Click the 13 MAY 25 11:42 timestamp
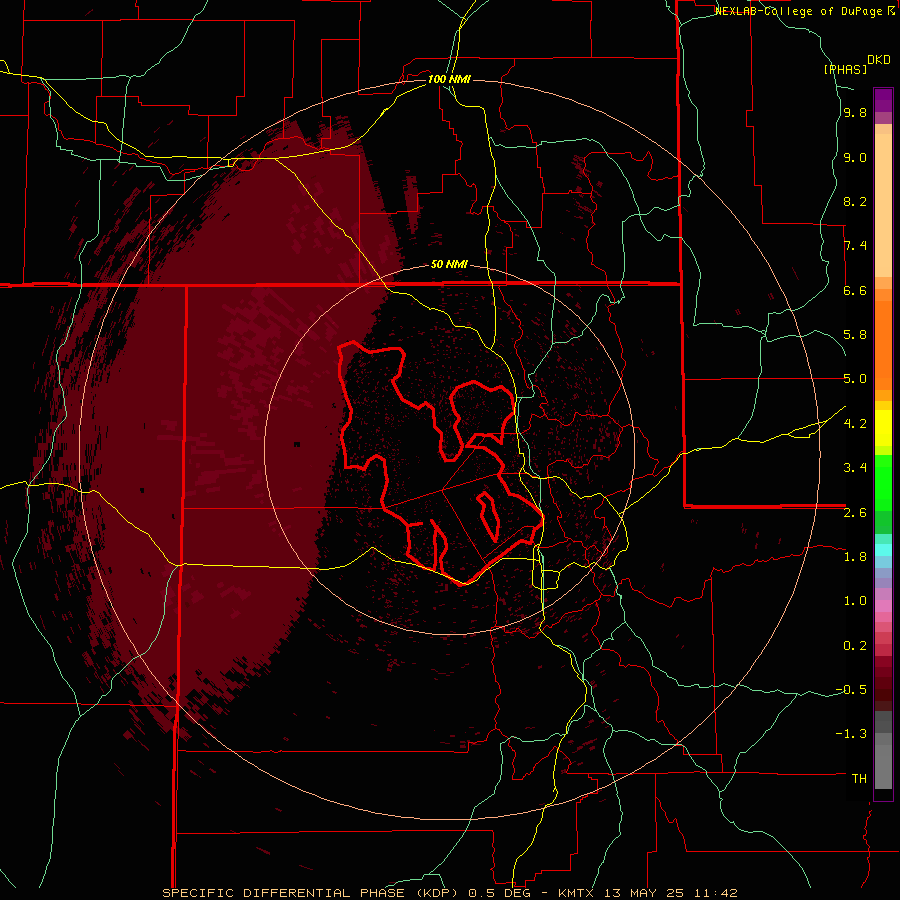The image size is (900, 900). (670, 893)
